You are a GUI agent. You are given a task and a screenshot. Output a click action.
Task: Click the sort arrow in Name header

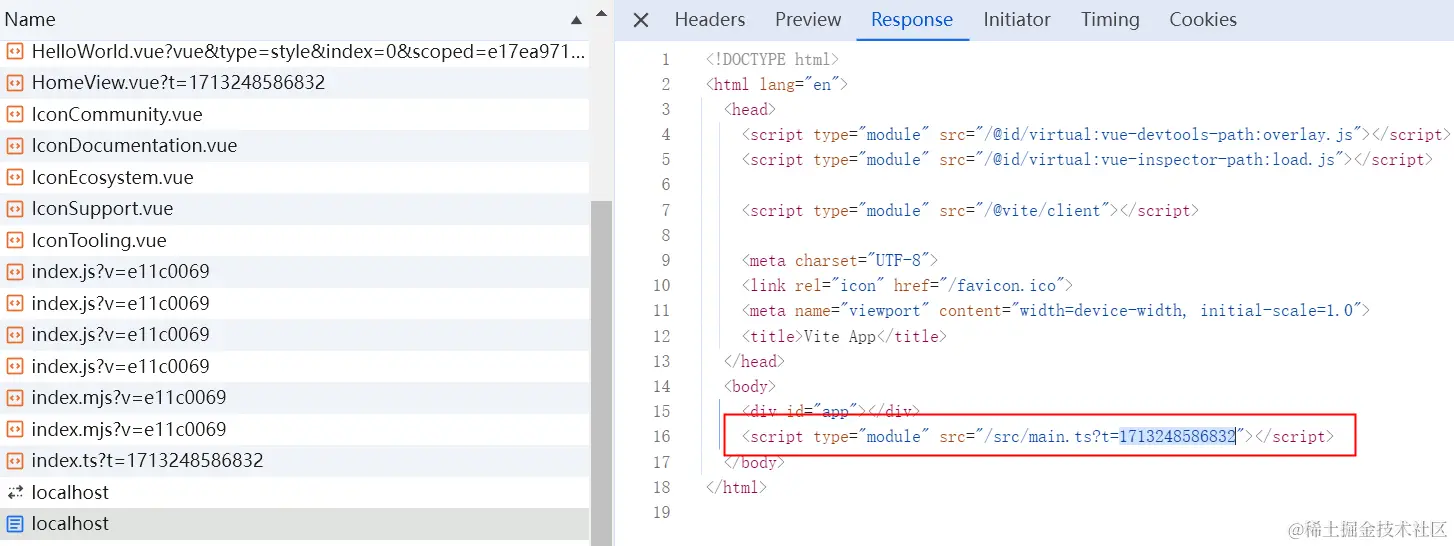[576, 20]
